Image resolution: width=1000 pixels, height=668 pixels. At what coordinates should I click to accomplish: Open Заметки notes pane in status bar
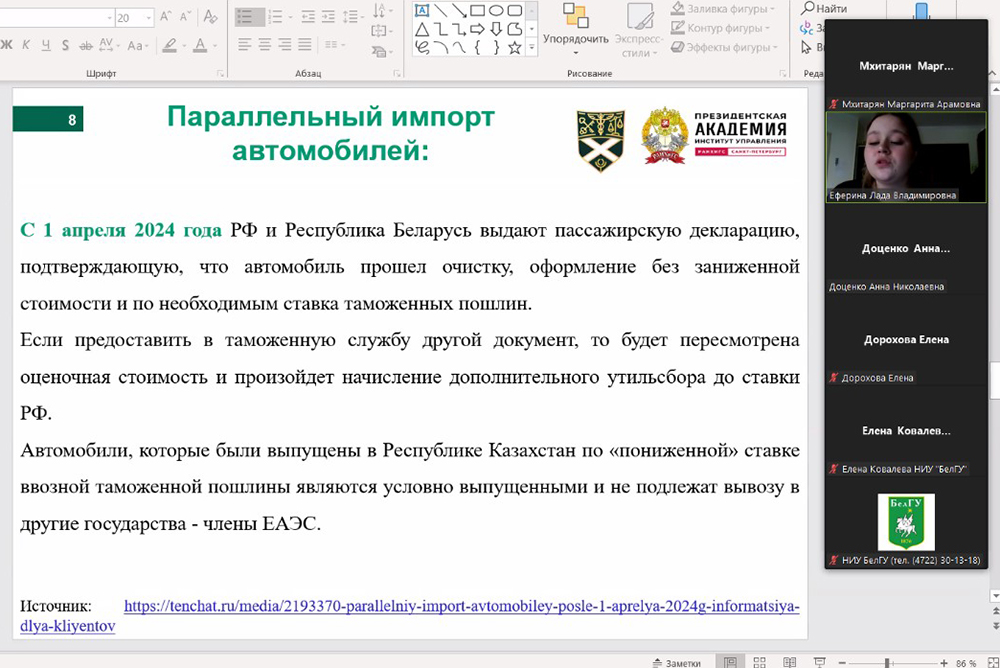pyautogui.click(x=675, y=662)
